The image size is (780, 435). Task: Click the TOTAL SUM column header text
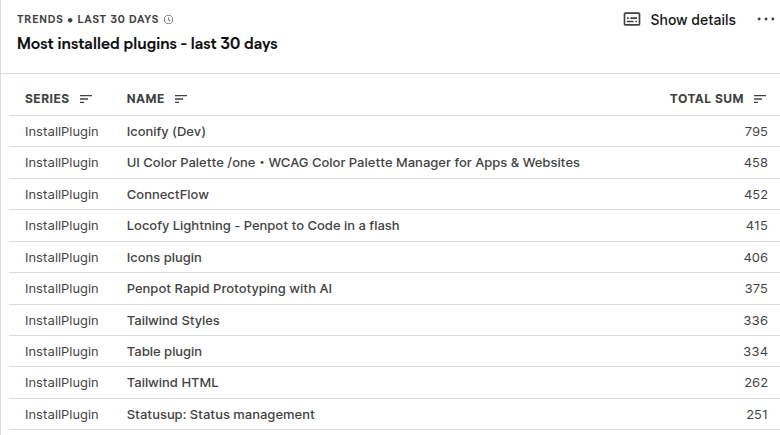point(706,99)
